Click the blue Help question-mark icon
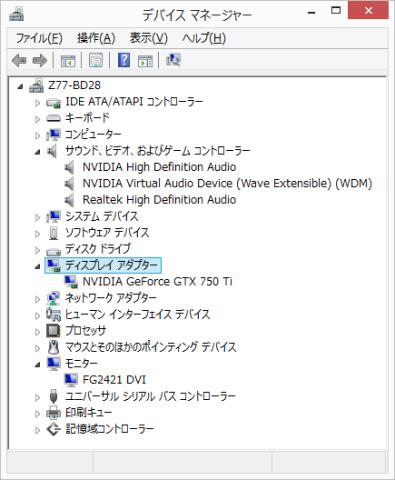The image size is (395, 480). 124,60
